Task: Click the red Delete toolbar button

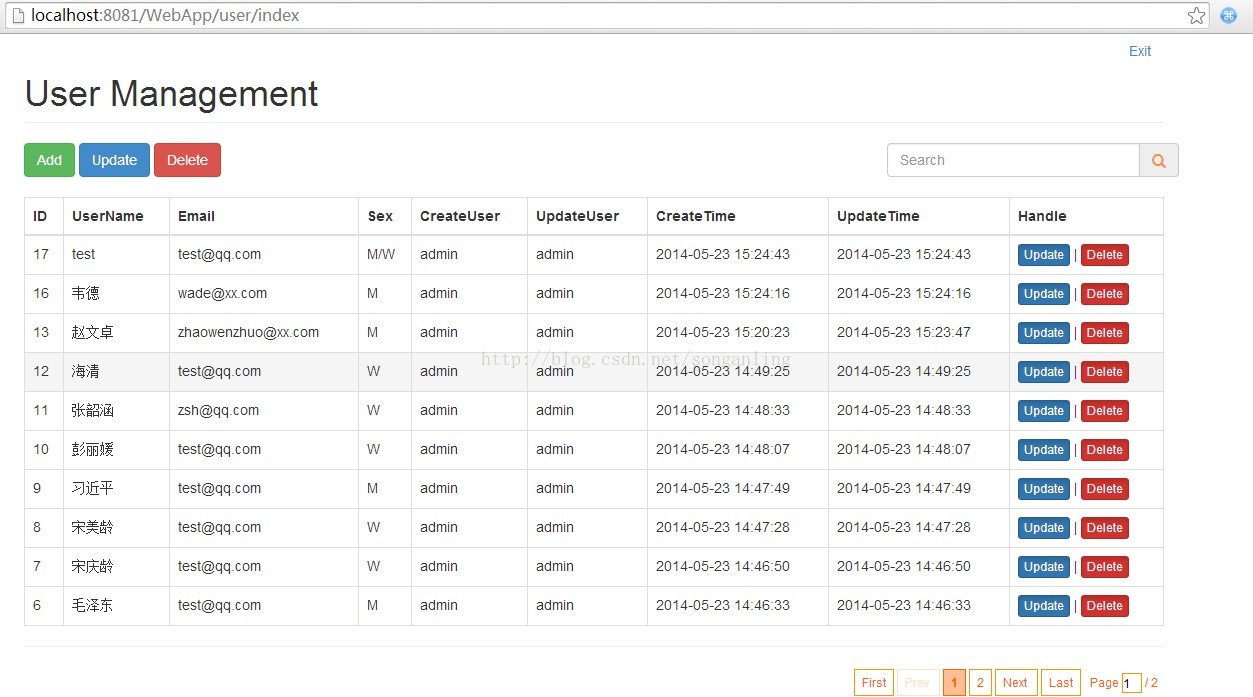Action: (x=187, y=160)
